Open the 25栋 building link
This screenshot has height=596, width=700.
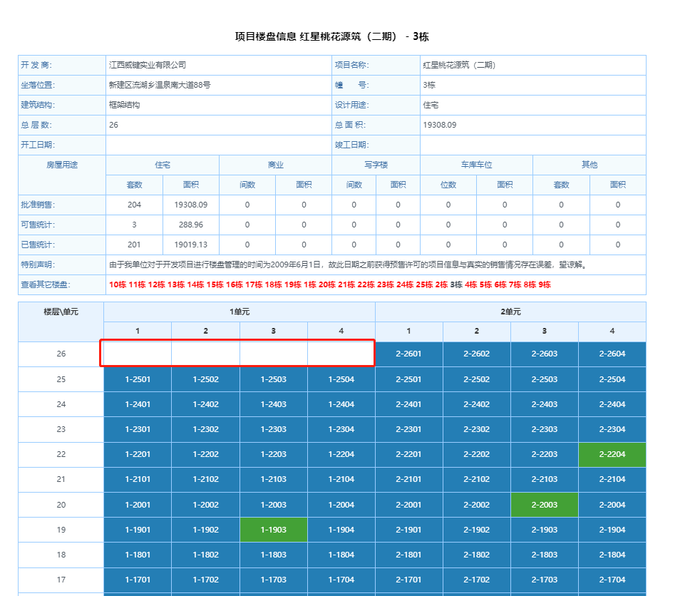[x=425, y=284]
